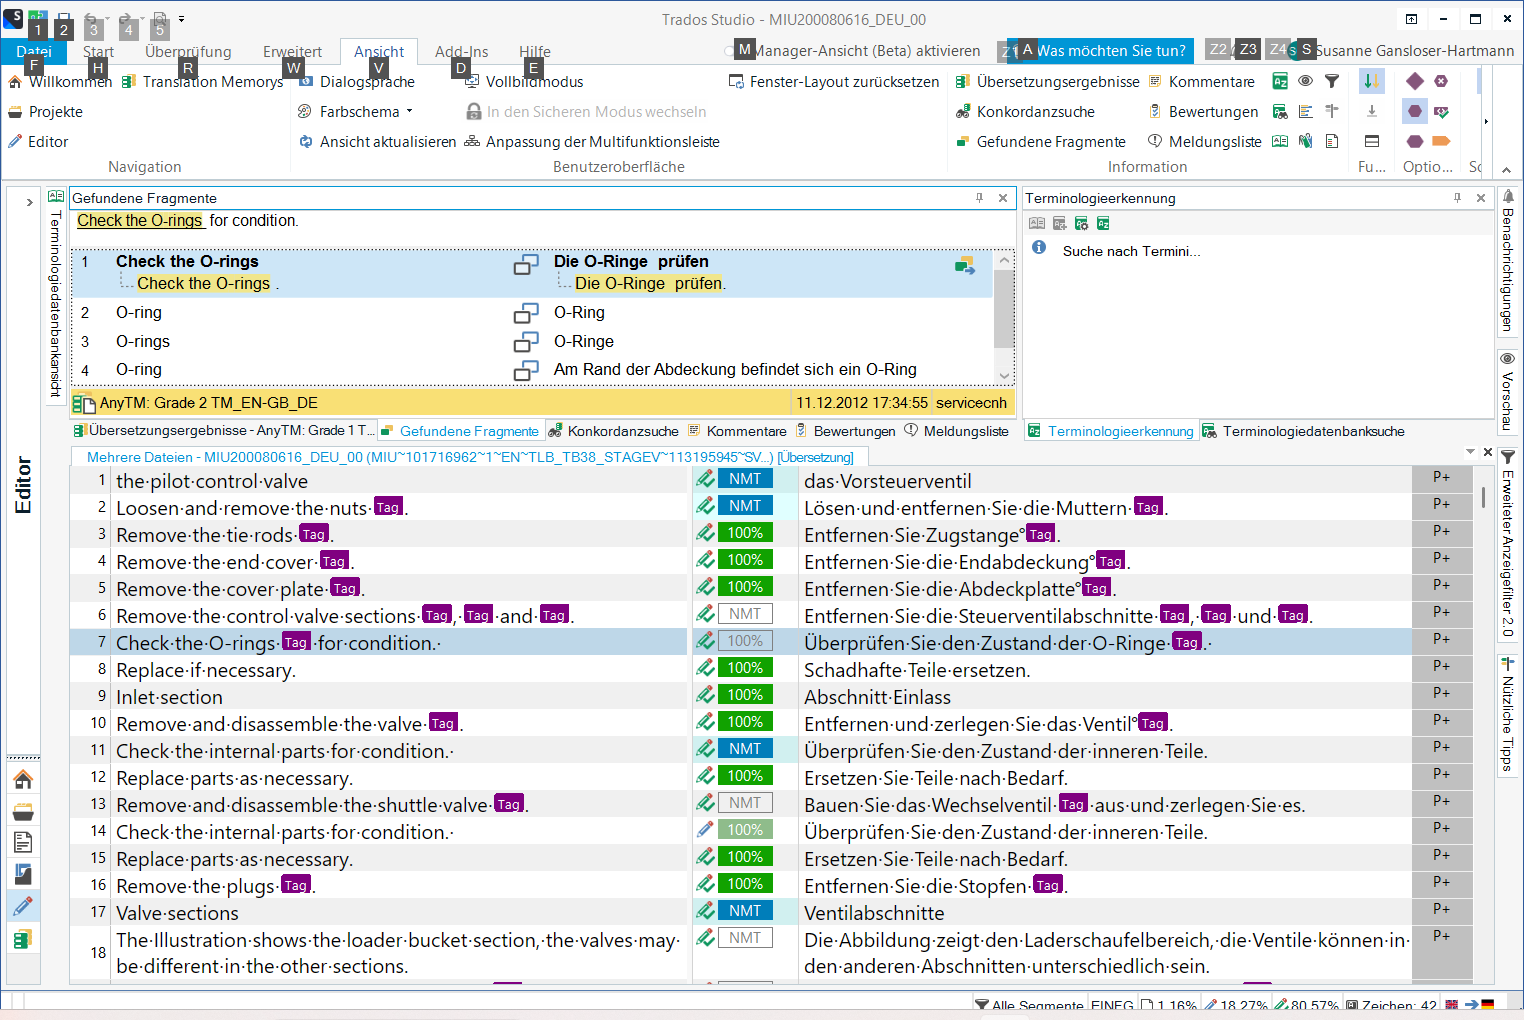Screen dimensions: 1524x1020
Task: Close the Terminologieerkennung panel
Action: point(1481,198)
